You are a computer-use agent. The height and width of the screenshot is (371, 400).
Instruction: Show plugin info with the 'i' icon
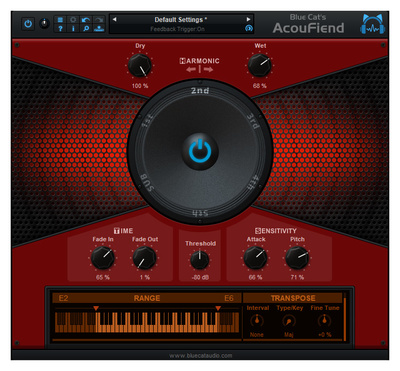click(73, 29)
